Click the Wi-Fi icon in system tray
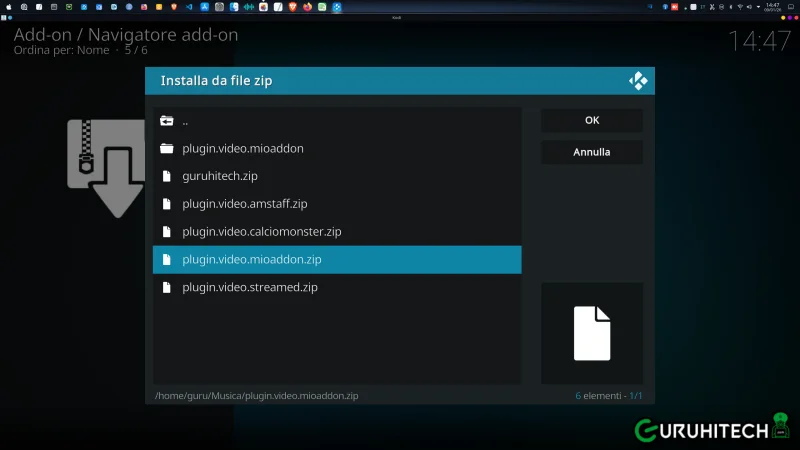 [739, 7]
